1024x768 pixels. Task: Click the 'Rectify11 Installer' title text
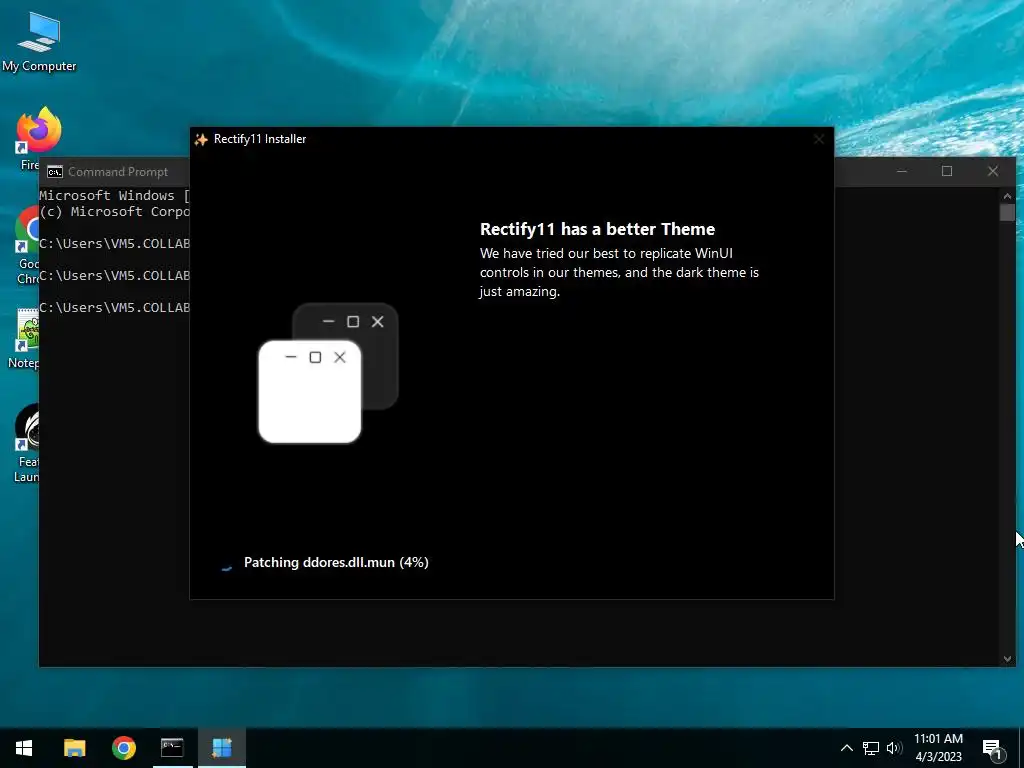pos(260,139)
